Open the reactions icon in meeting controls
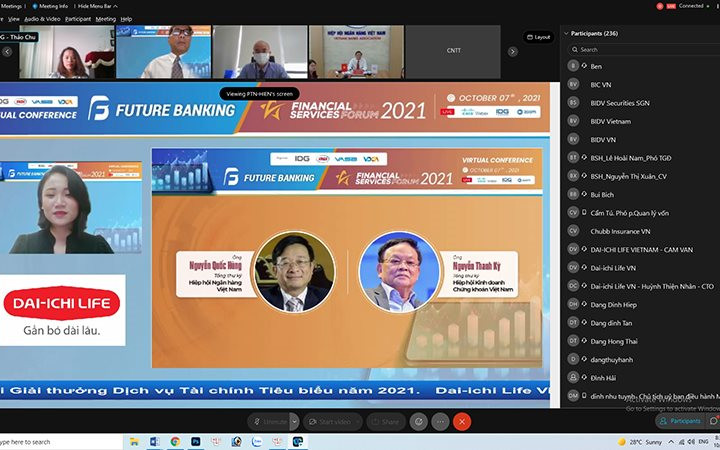The width and height of the screenshot is (720, 450). pos(418,422)
